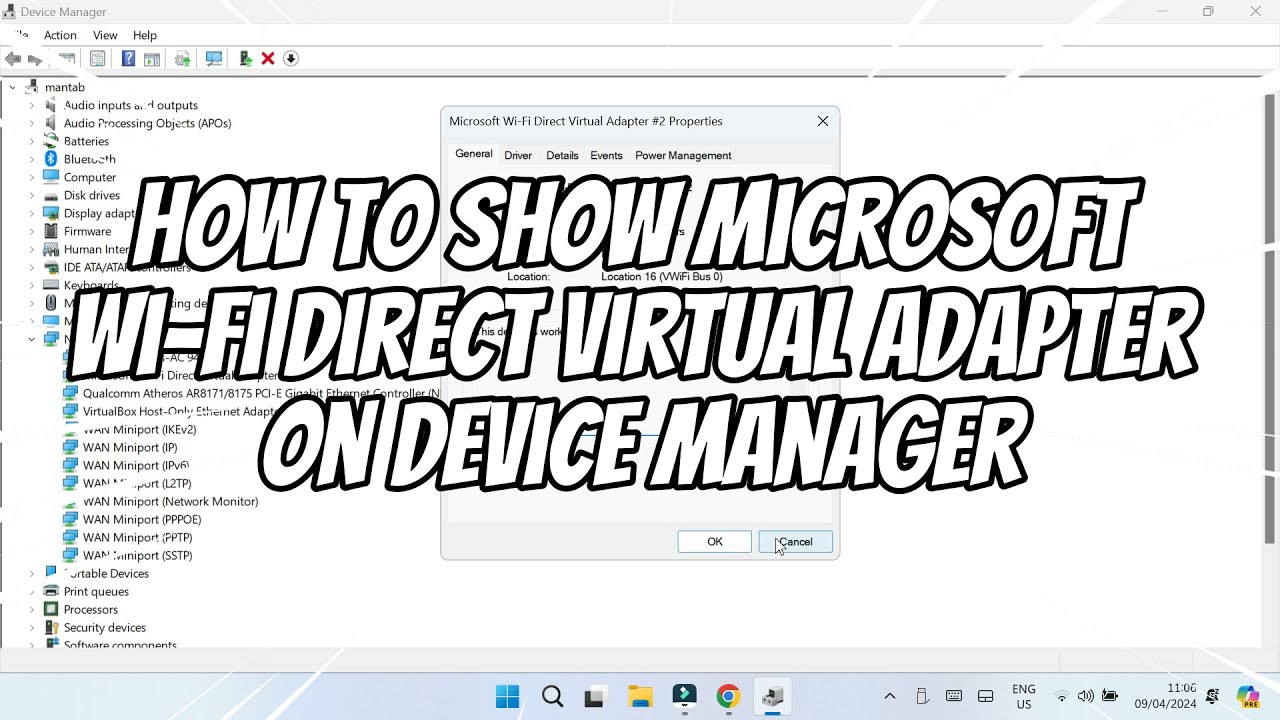The height and width of the screenshot is (720, 1280).
Task: Open taskbar Search magnifier
Action: click(x=552, y=697)
